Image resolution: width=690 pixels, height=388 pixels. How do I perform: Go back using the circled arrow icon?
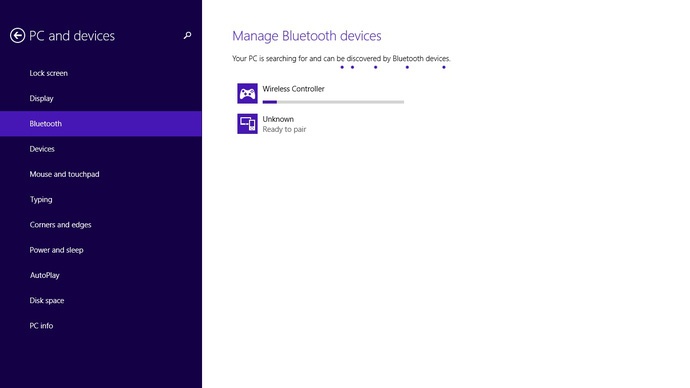pos(17,36)
